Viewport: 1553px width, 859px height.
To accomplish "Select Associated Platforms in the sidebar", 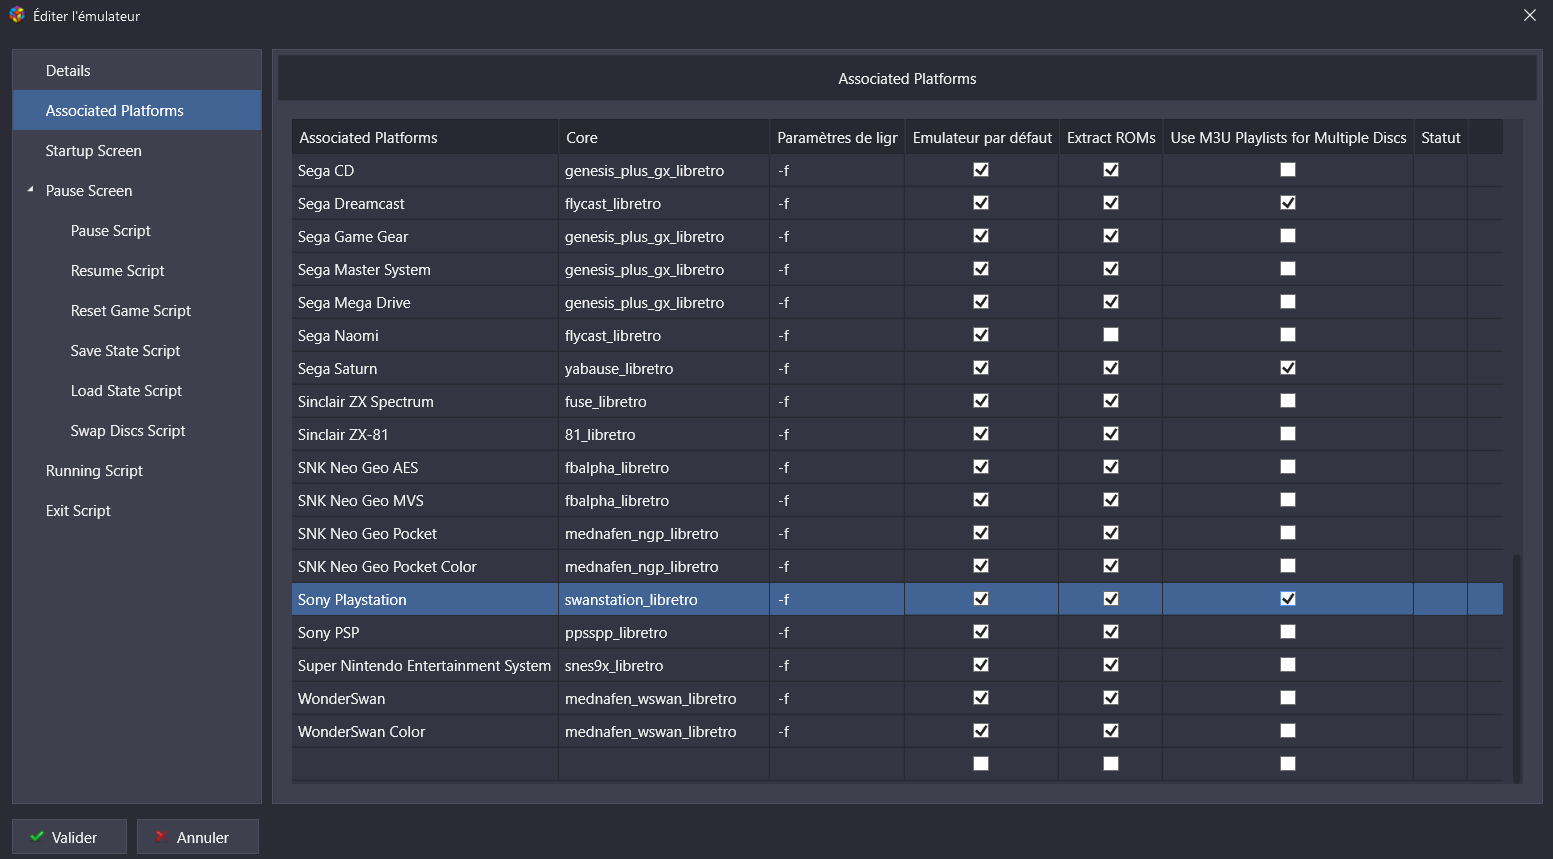I will pyautogui.click(x=137, y=110).
